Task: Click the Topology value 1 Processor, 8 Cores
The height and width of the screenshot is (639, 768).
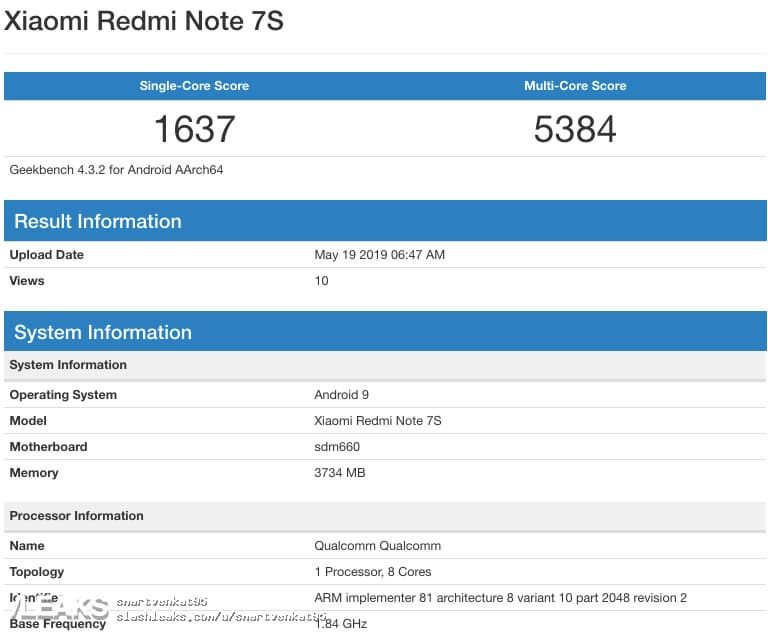Action: tap(373, 571)
